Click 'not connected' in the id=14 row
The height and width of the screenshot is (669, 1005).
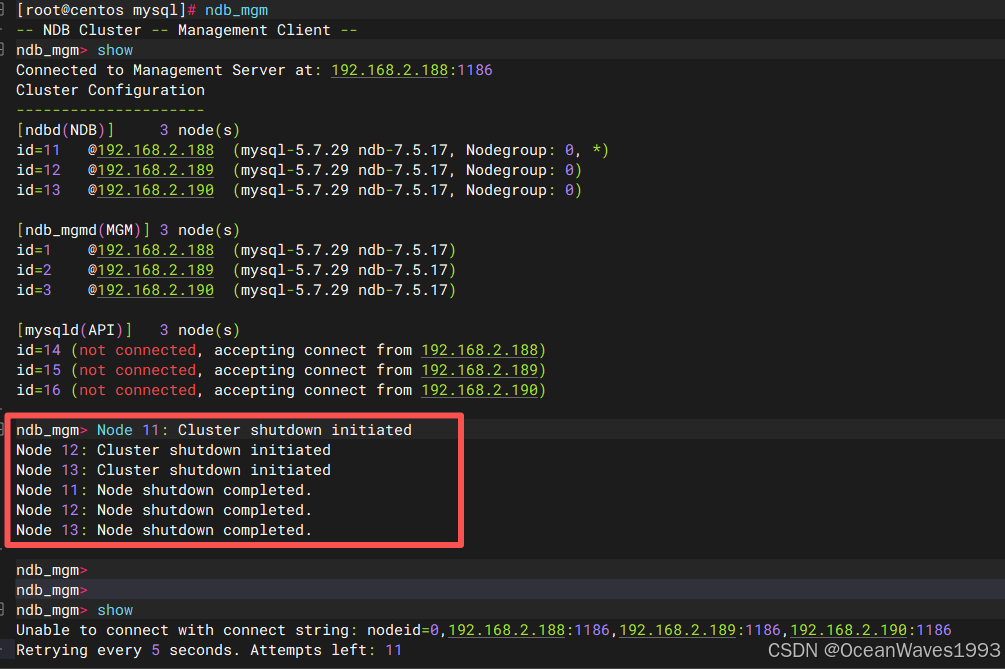point(137,350)
